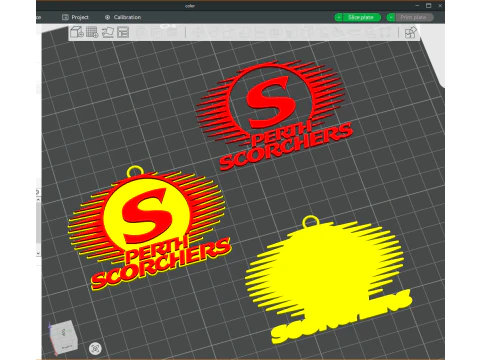Maximize the Bambu Studio window
Image resolution: width=480 pixels, height=360 pixels.
(x=429, y=6)
